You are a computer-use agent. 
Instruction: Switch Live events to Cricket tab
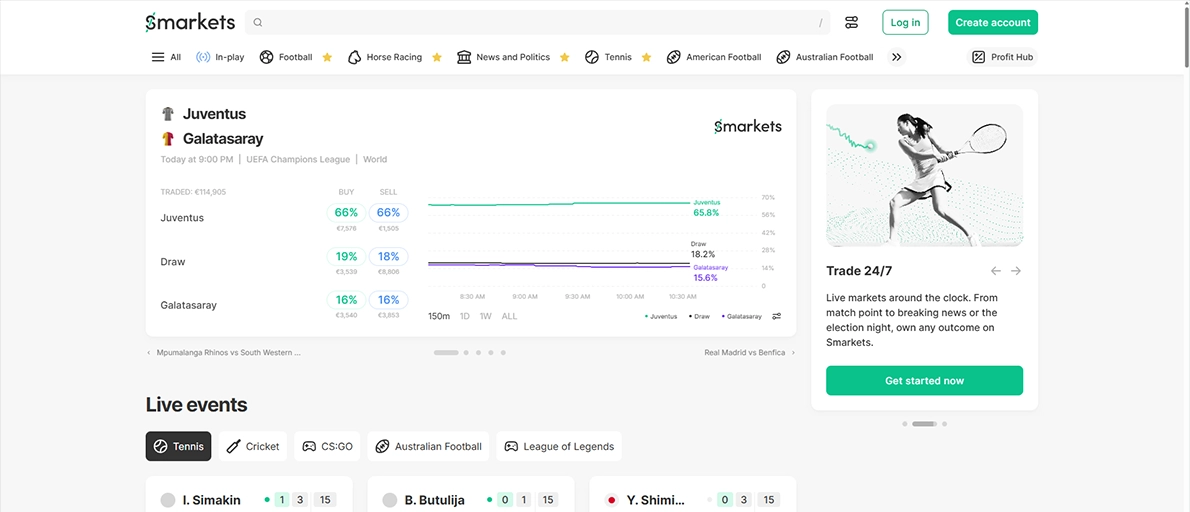click(x=253, y=446)
